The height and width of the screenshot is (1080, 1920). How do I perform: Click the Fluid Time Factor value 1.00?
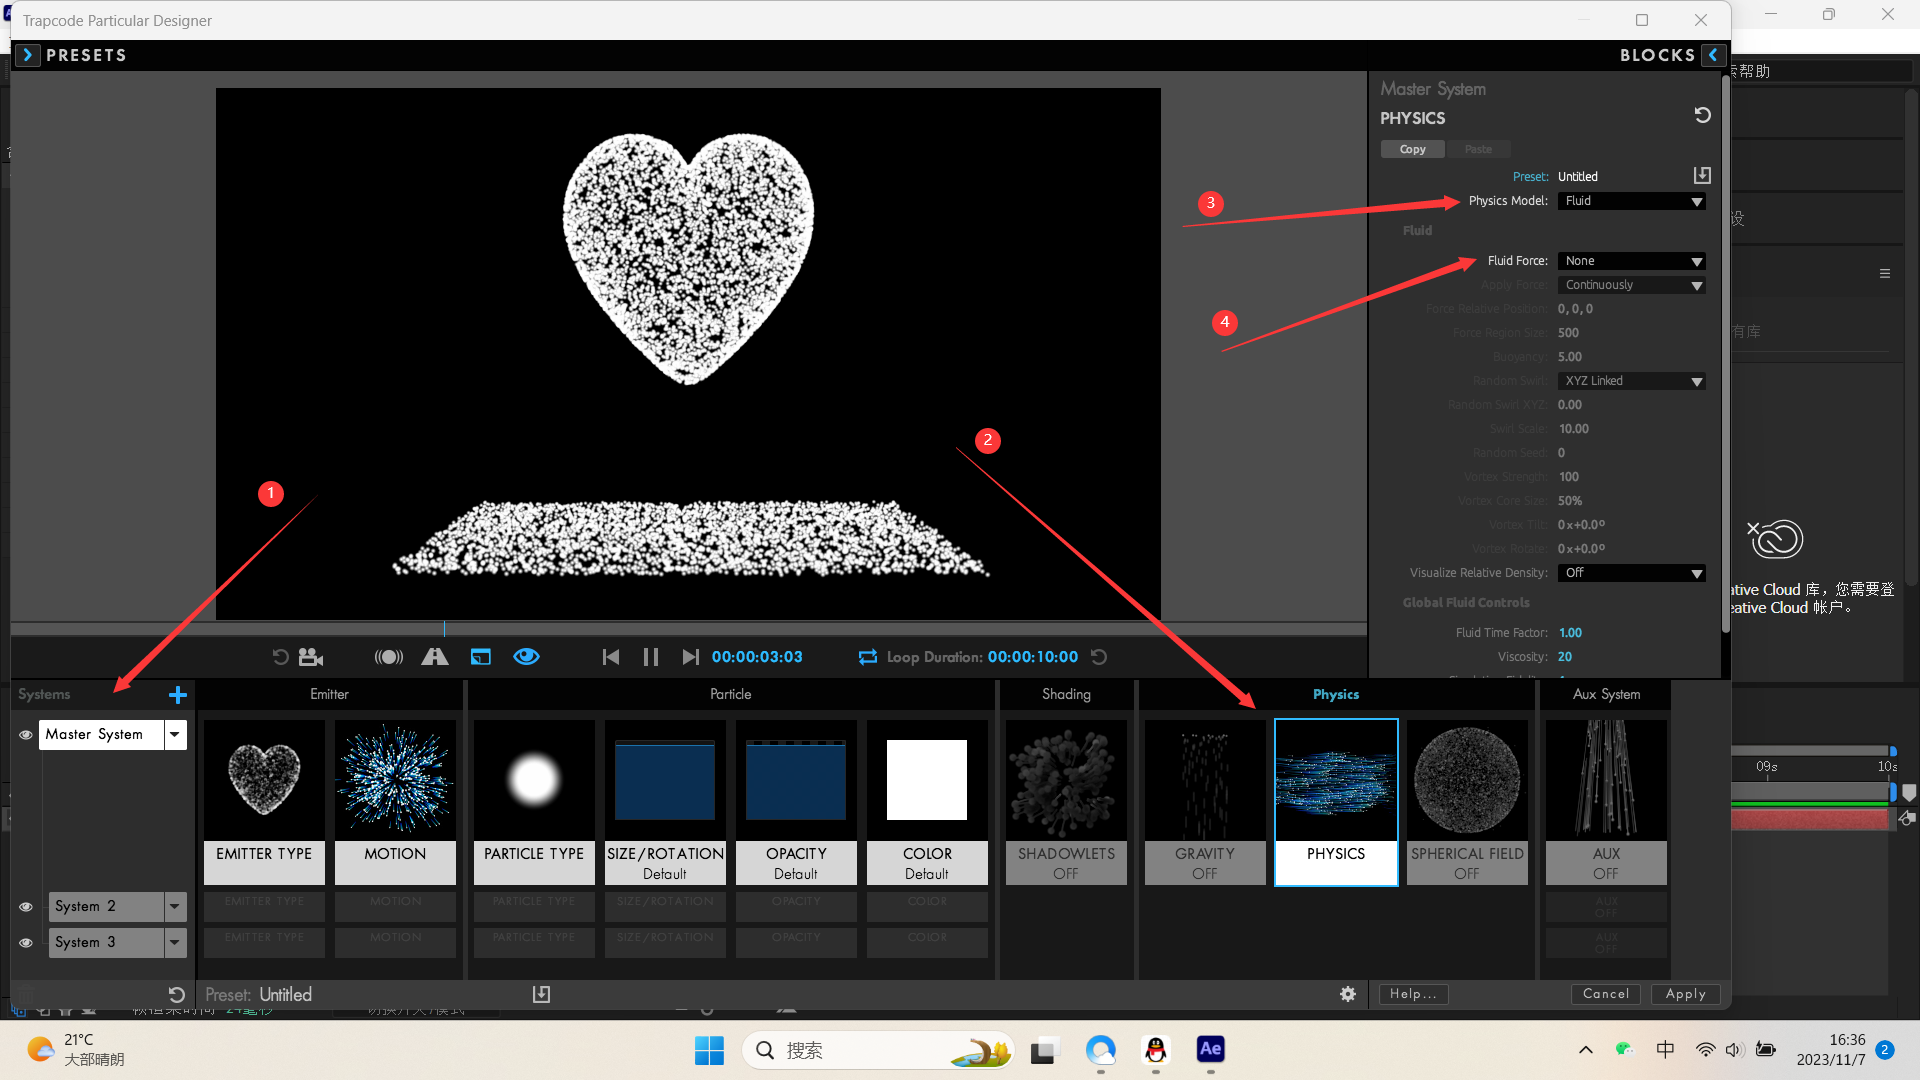coord(1570,633)
